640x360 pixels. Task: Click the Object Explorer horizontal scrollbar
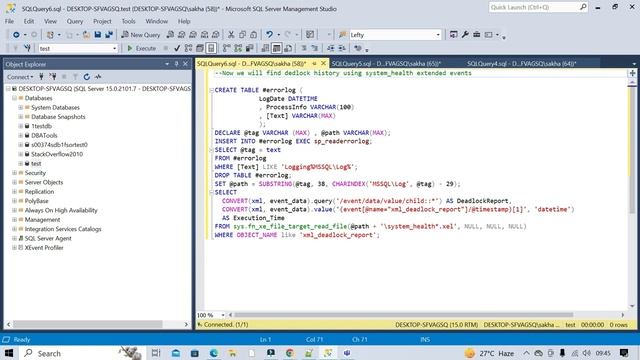tap(87, 324)
